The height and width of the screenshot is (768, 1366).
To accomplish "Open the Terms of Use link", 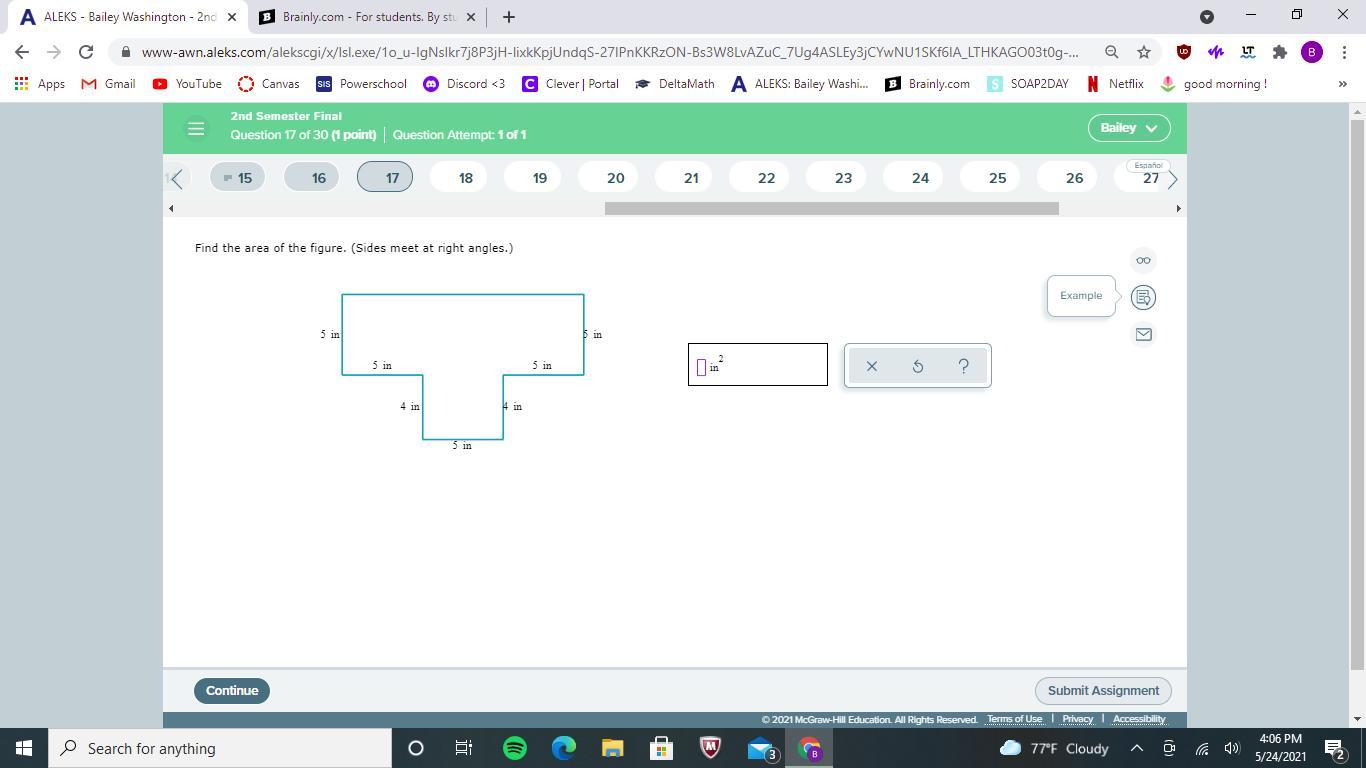I will click(1014, 719).
